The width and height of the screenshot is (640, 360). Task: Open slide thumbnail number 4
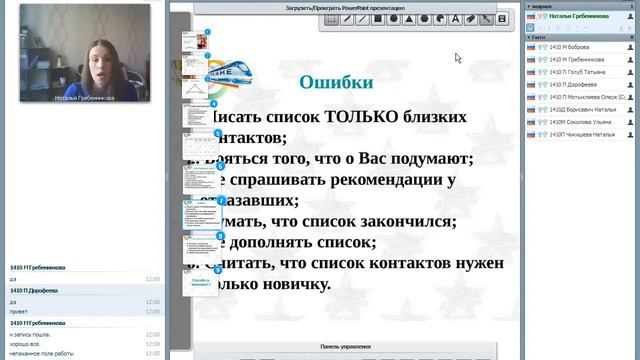coord(198,116)
